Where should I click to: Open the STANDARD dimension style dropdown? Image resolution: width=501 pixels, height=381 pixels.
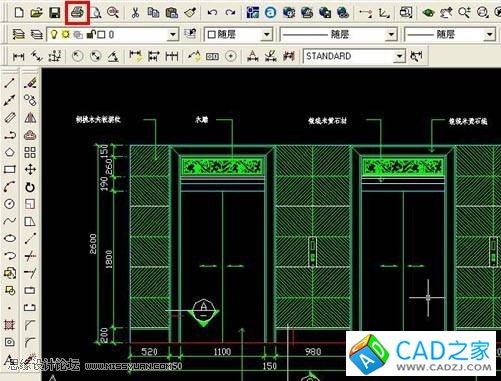click(399, 56)
